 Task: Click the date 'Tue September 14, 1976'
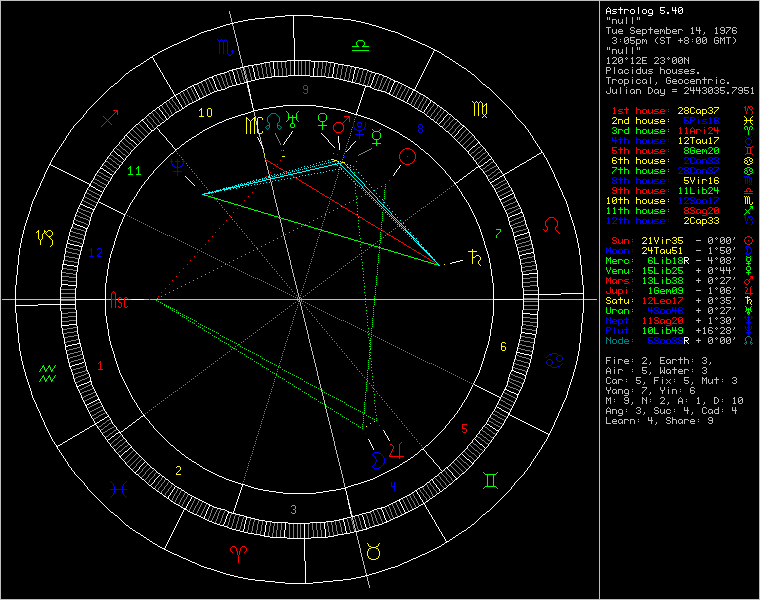[671, 31]
